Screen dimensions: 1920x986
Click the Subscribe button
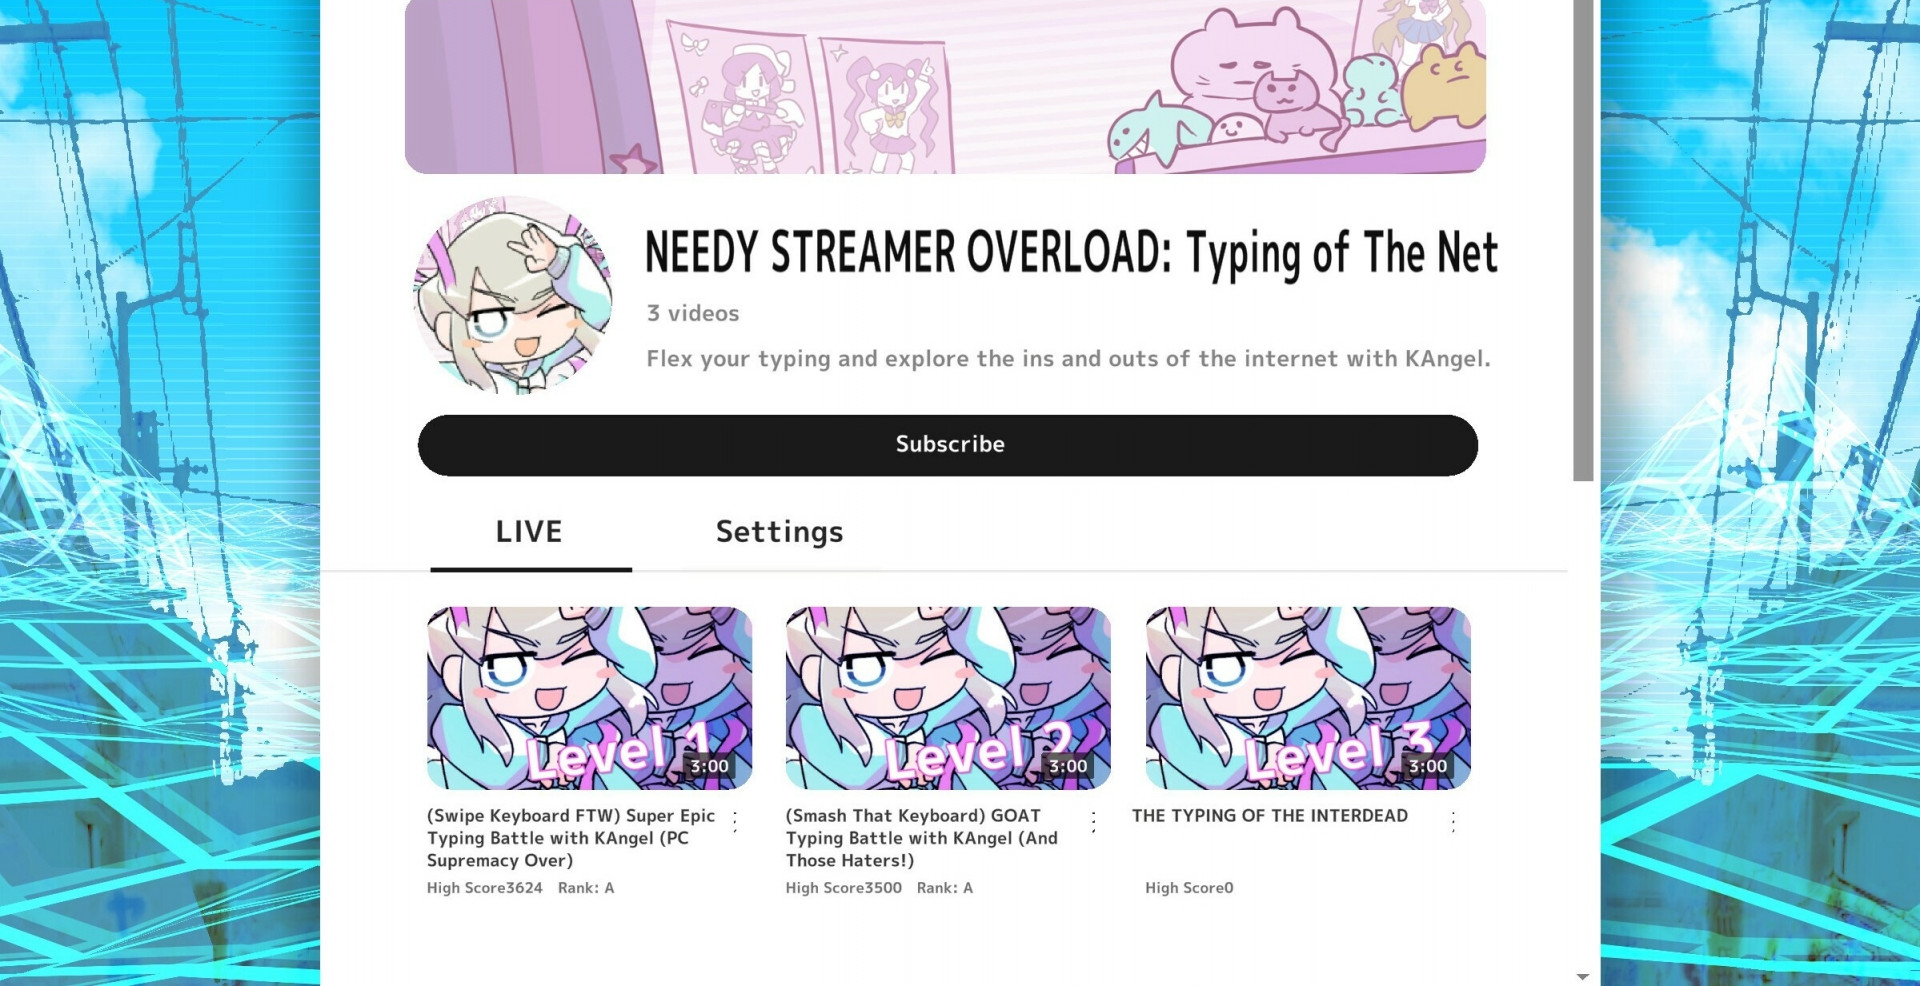point(948,445)
